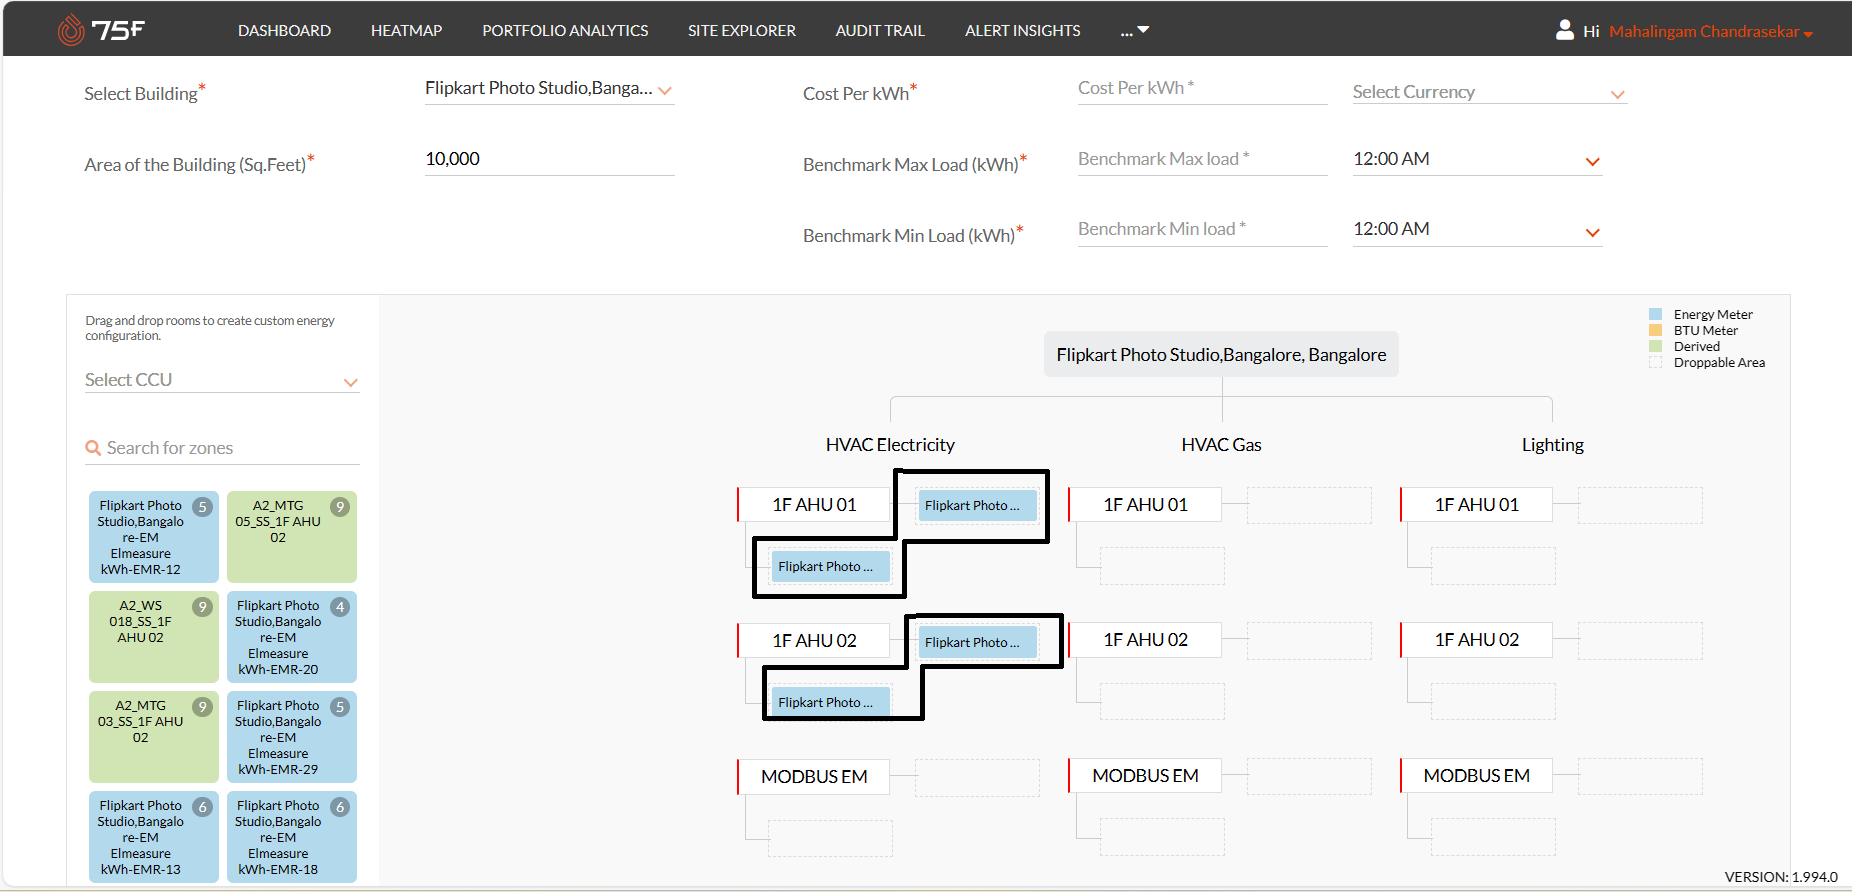The height and width of the screenshot is (892, 1862).
Task: Select 1F AHU 02 under Lighting
Action: 1476,640
